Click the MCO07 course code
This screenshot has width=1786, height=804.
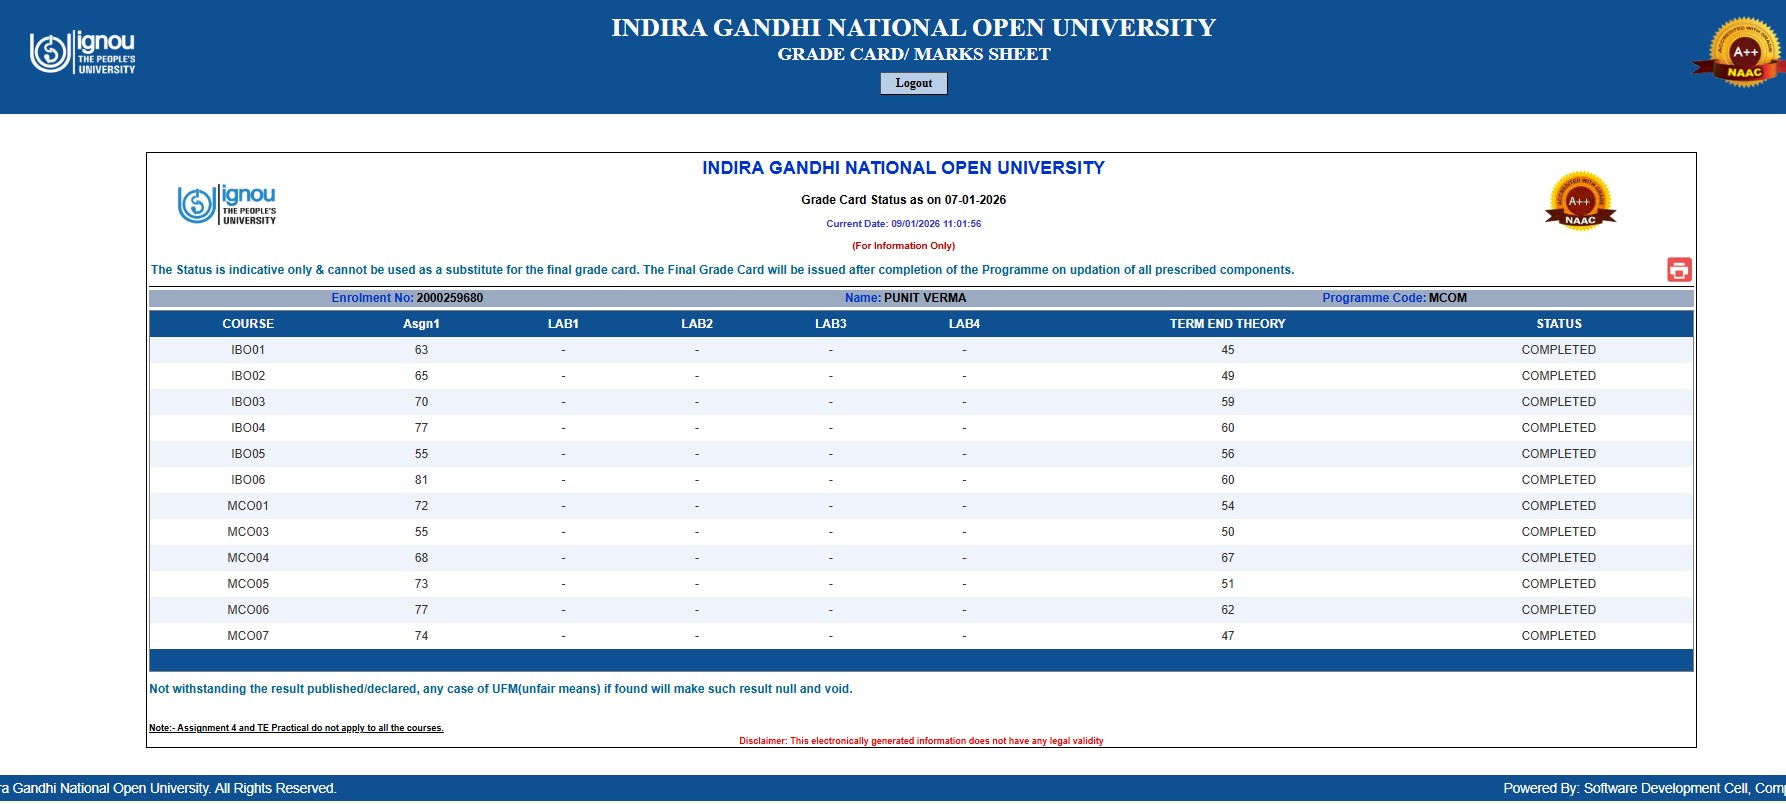click(x=248, y=636)
